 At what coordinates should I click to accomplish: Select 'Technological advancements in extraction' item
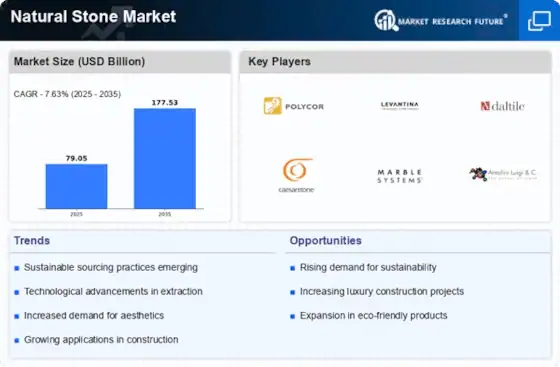point(113,291)
